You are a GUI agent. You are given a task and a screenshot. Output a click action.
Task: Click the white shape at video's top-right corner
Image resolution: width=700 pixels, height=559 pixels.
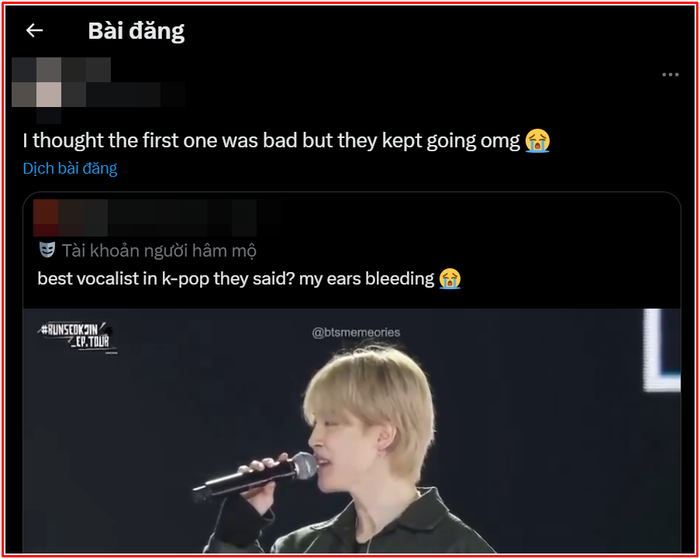662,350
